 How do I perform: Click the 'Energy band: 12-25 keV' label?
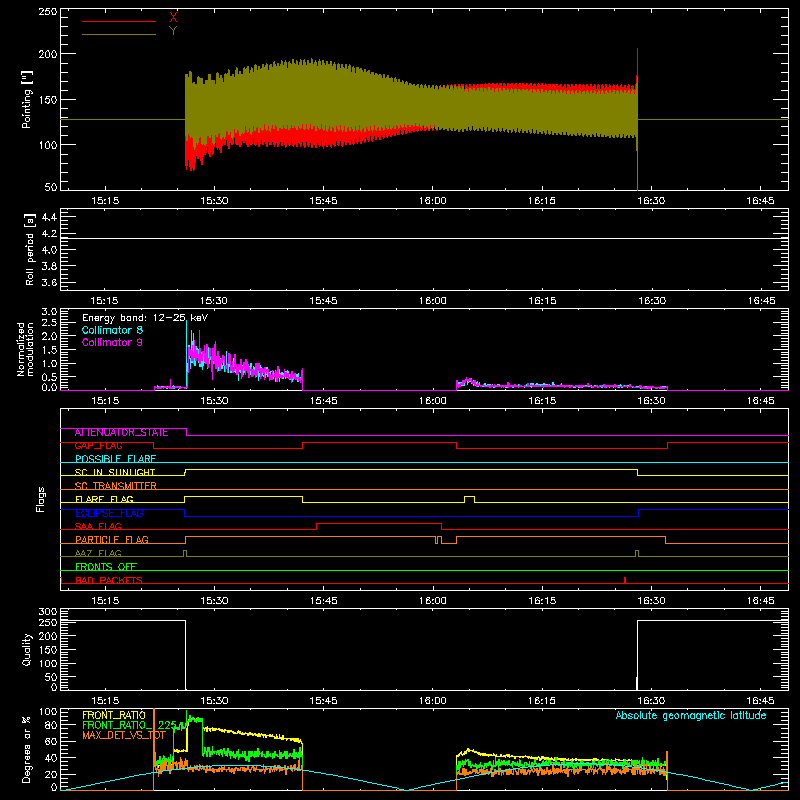tap(145, 318)
